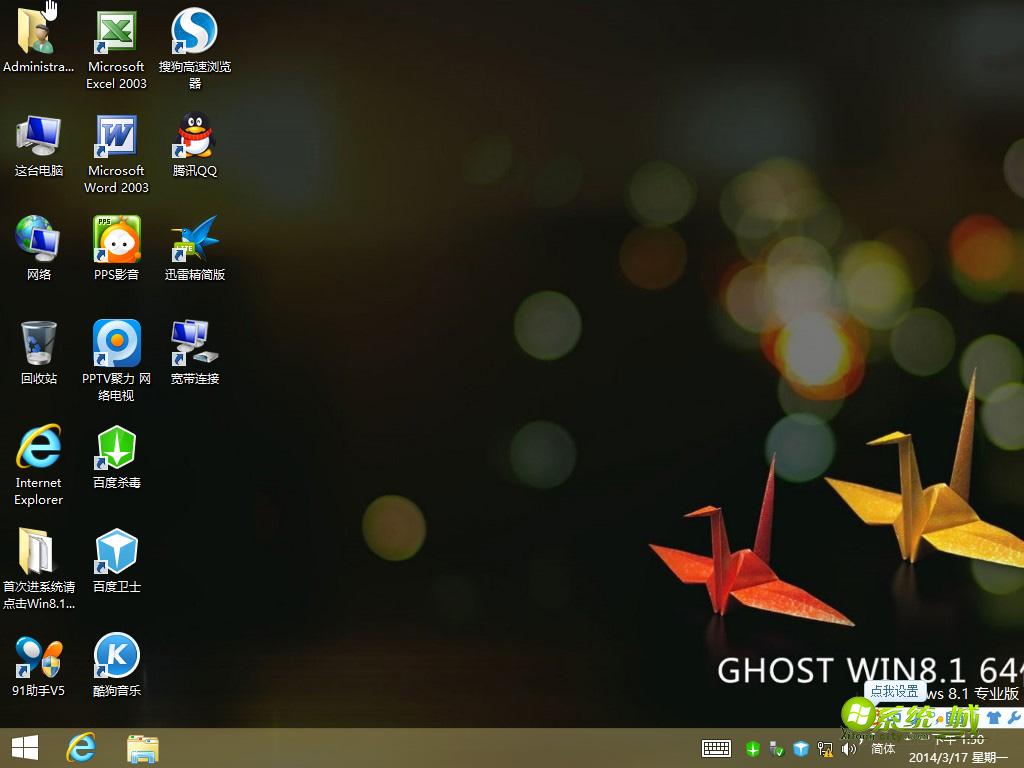Open the 回收站 recycle bin
Image resolution: width=1024 pixels, height=768 pixels.
38,345
